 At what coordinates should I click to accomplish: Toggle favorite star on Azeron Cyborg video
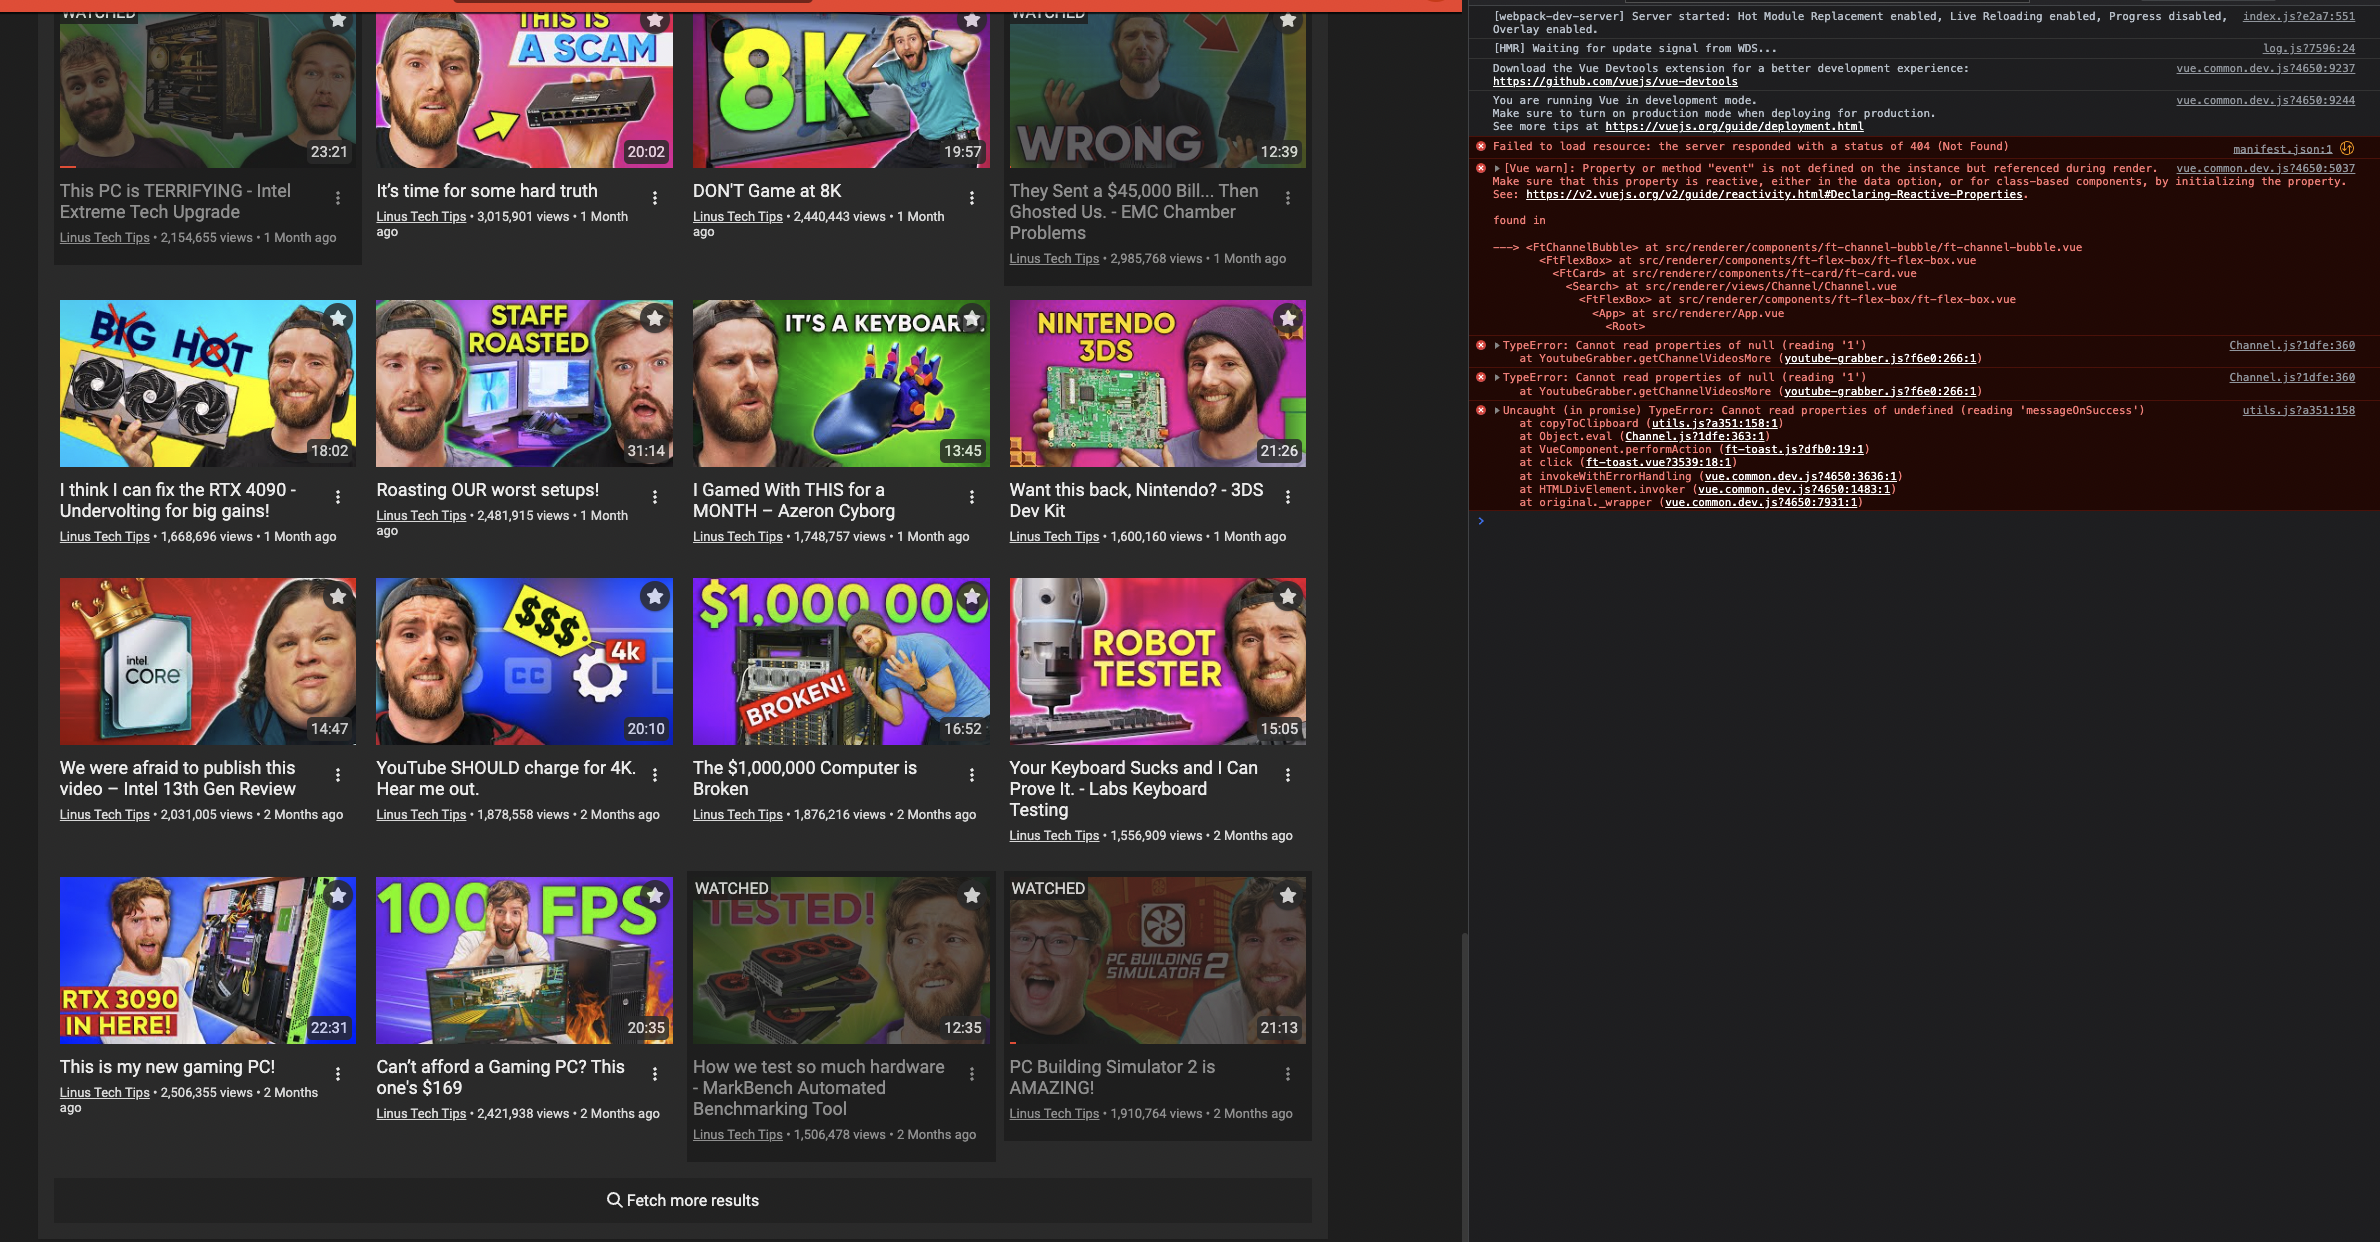[x=971, y=318]
